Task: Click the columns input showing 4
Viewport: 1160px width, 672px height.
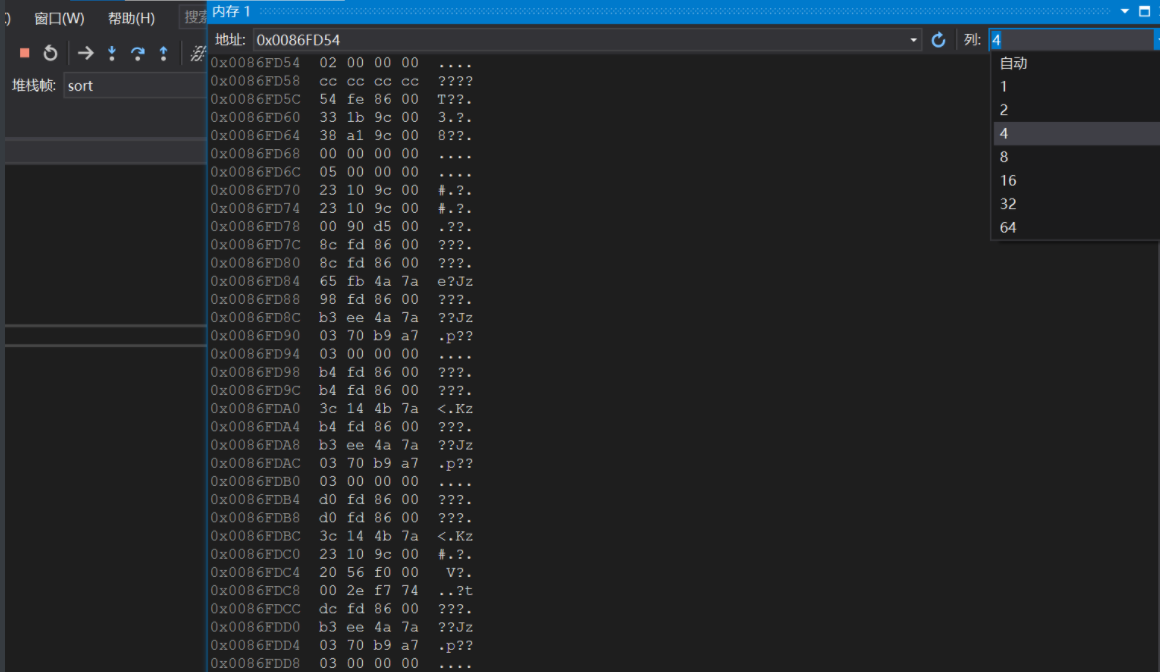Action: pos(1070,40)
